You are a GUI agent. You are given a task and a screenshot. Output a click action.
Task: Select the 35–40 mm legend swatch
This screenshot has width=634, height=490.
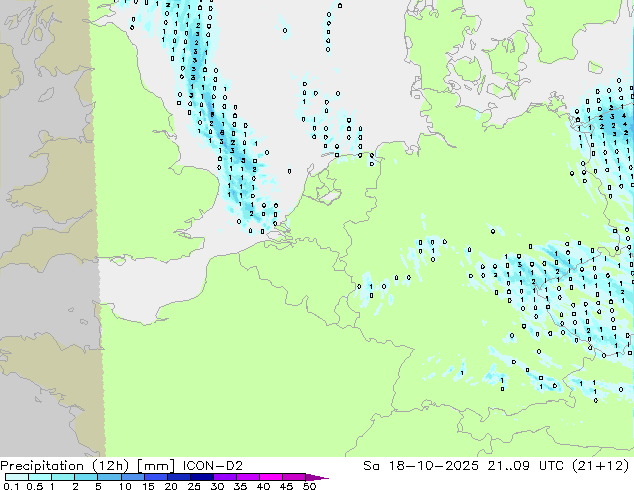[247, 477]
